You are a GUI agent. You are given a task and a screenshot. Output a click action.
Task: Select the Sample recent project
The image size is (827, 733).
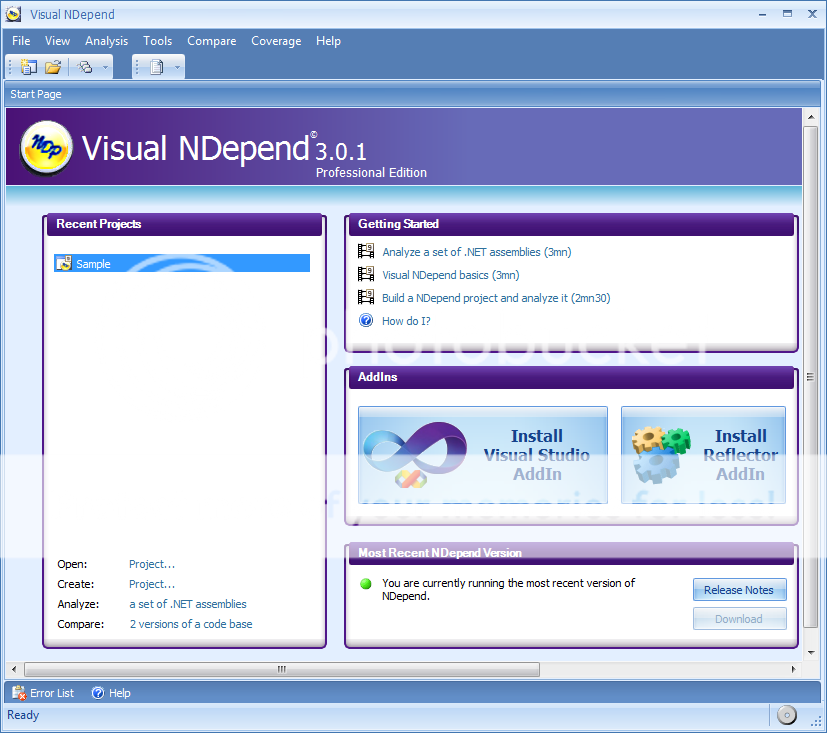[x=182, y=263]
